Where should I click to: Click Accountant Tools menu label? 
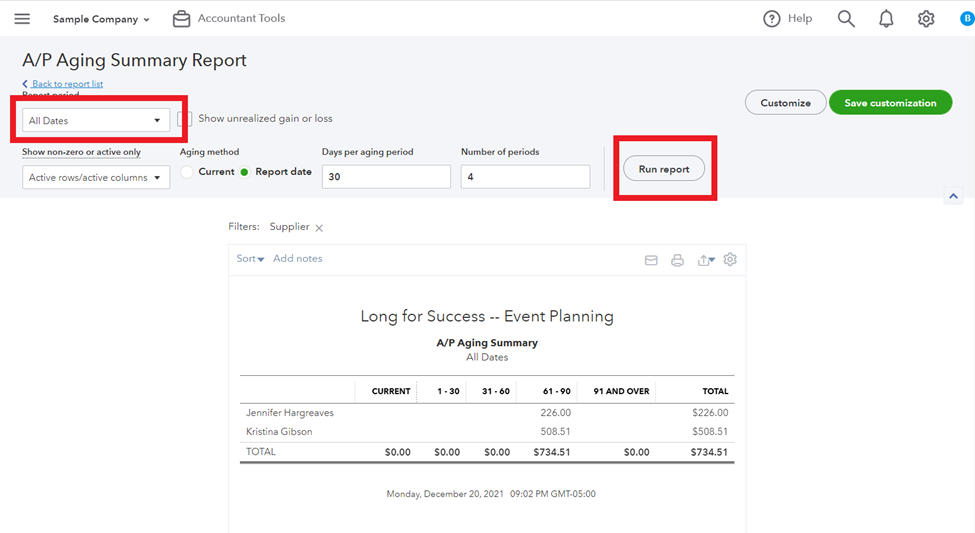coord(241,18)
